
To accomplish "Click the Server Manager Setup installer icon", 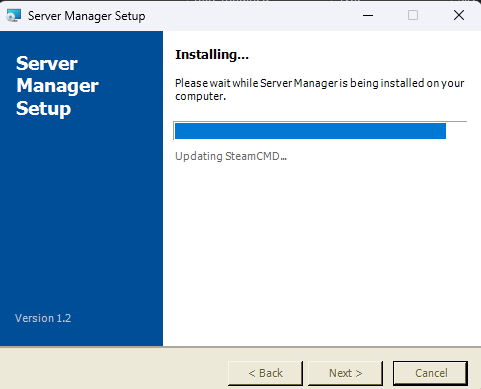I will click(14, 16).
